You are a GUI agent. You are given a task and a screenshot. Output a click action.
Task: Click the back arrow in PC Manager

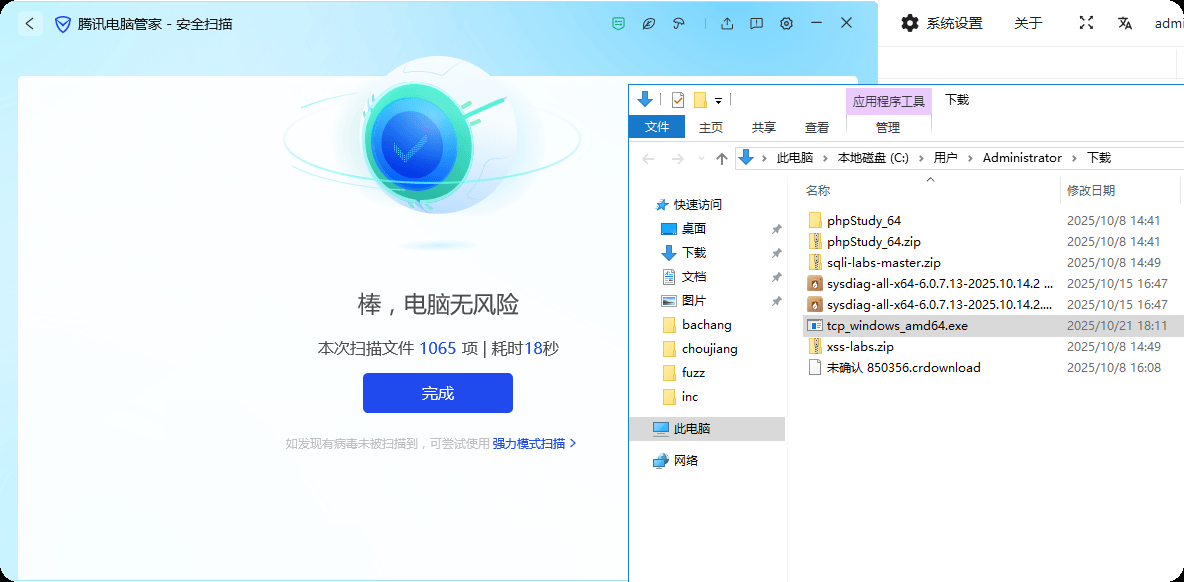tap(28, 22)
